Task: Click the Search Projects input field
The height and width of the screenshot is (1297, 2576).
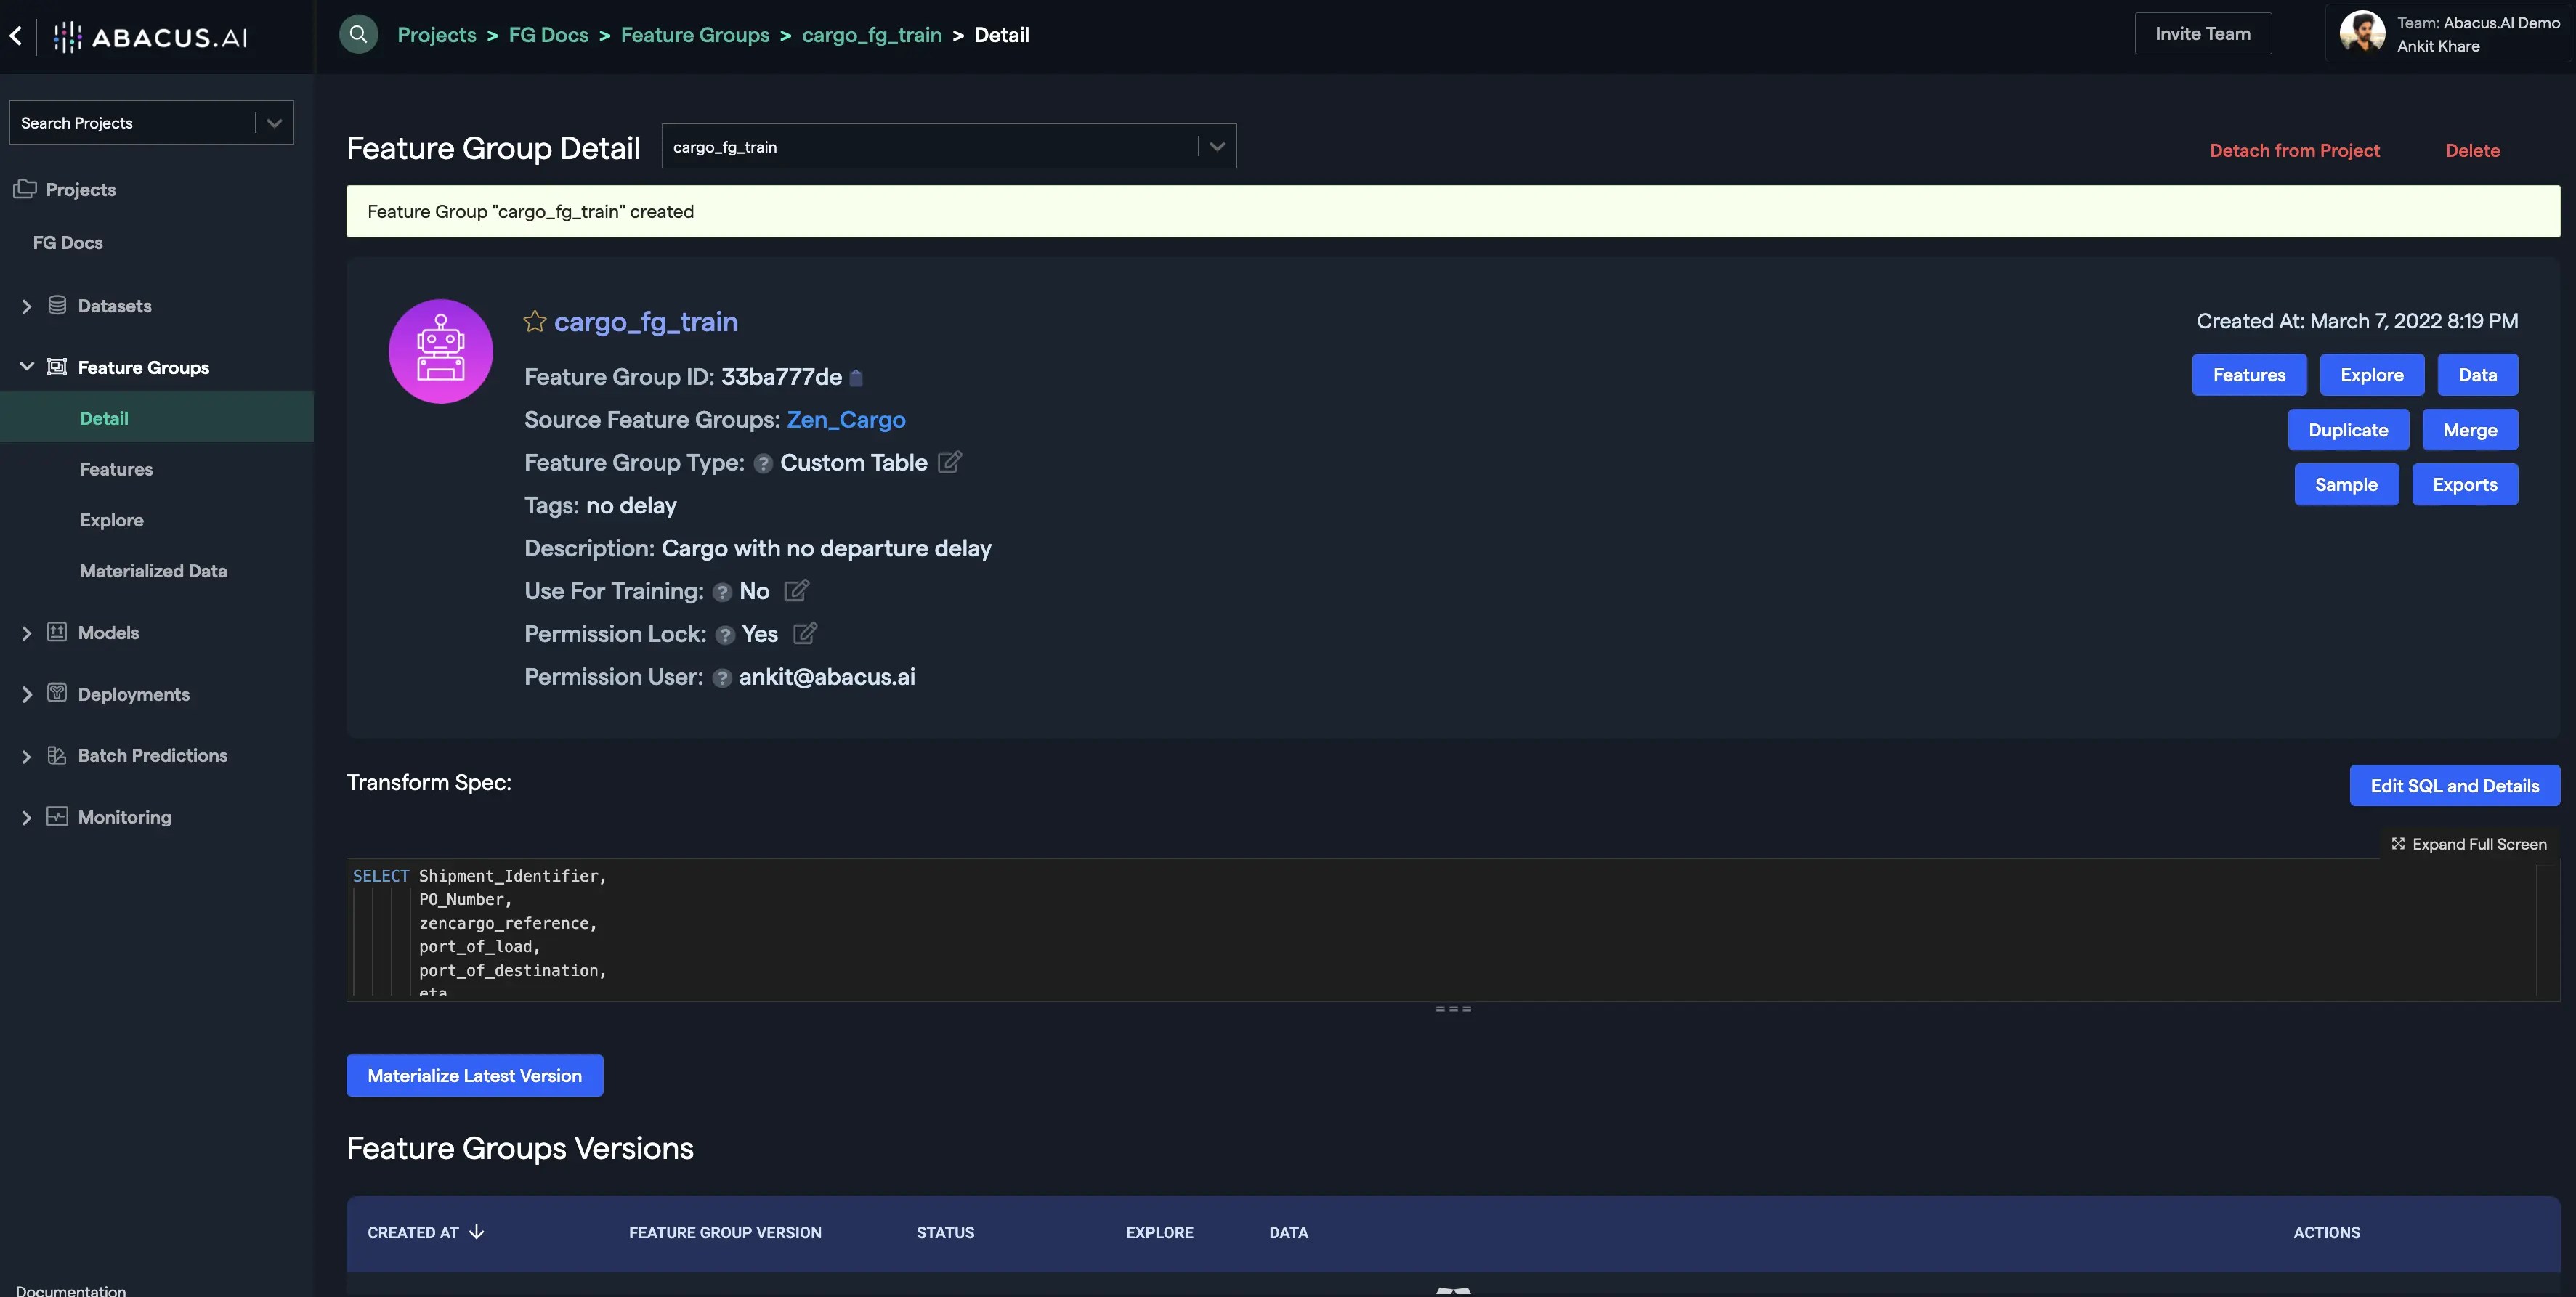Action: coord(130,123)
